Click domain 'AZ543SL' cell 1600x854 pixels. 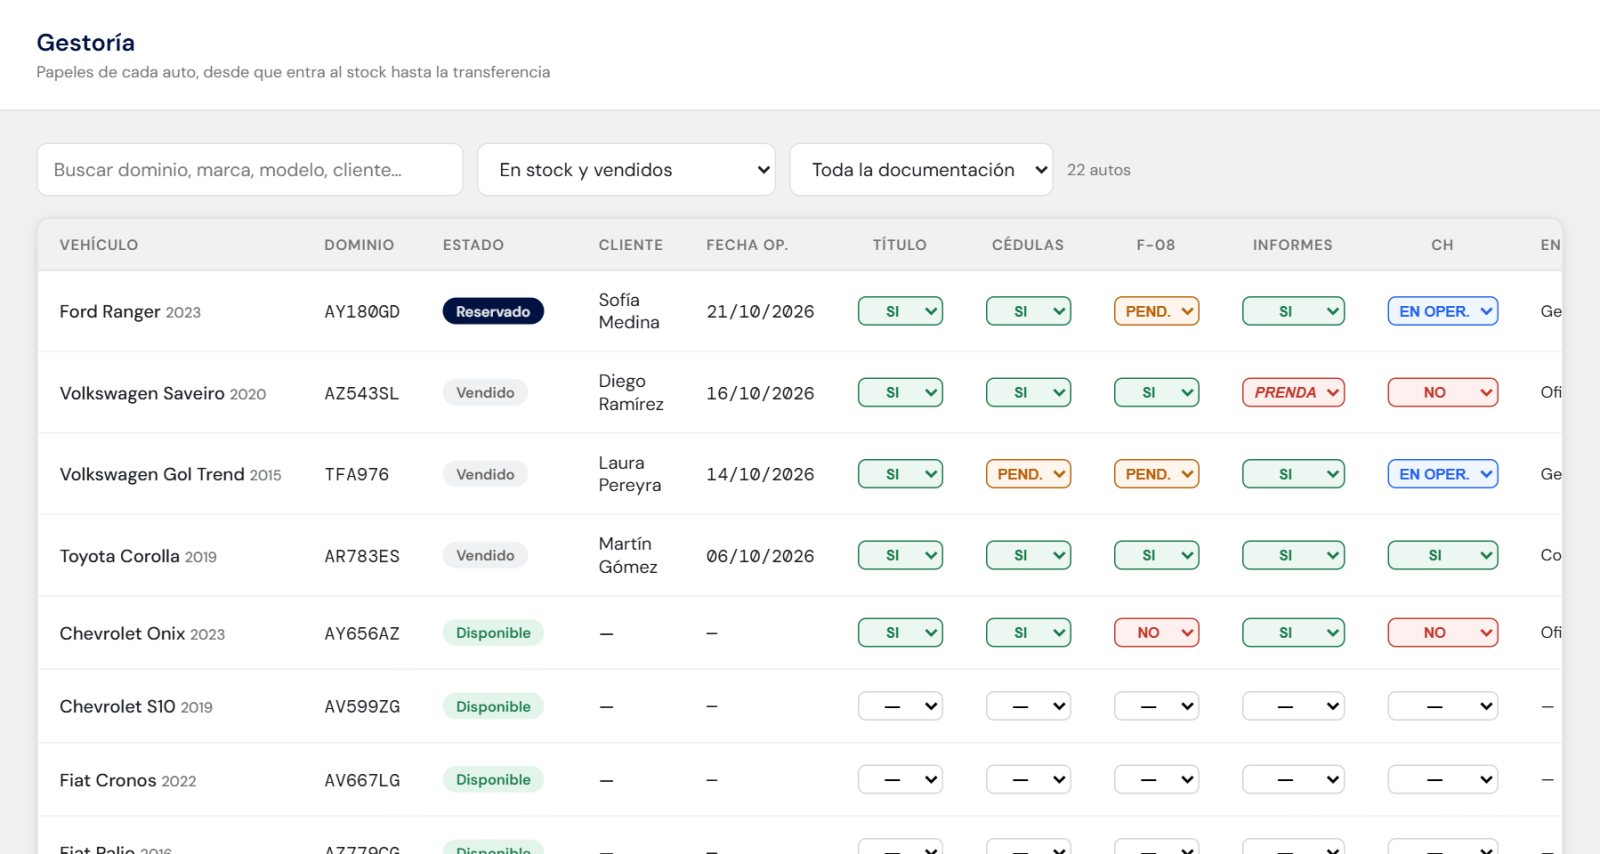point(361,393)
